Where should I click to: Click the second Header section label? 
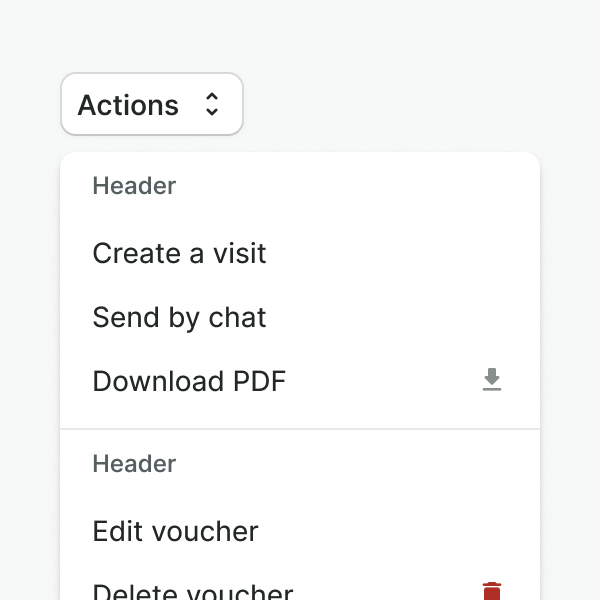pos(134,464)
